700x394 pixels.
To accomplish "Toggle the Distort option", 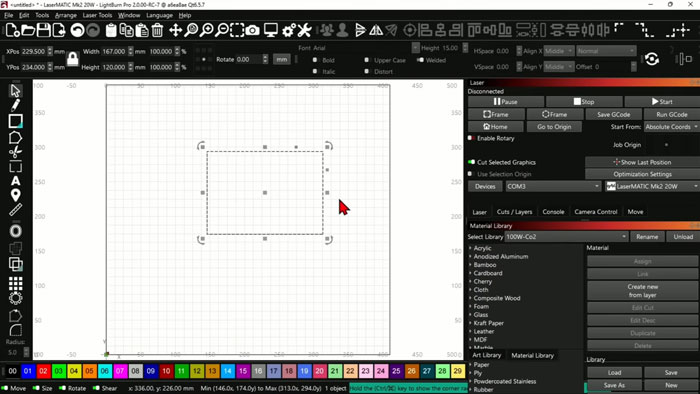I will pos(367,71).
